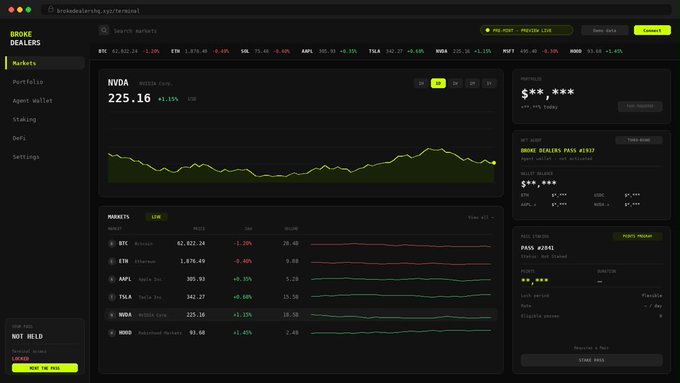This screenshot has width=680, height=383.
Task: Click the search magnifier icon
Action: [104, 30]
